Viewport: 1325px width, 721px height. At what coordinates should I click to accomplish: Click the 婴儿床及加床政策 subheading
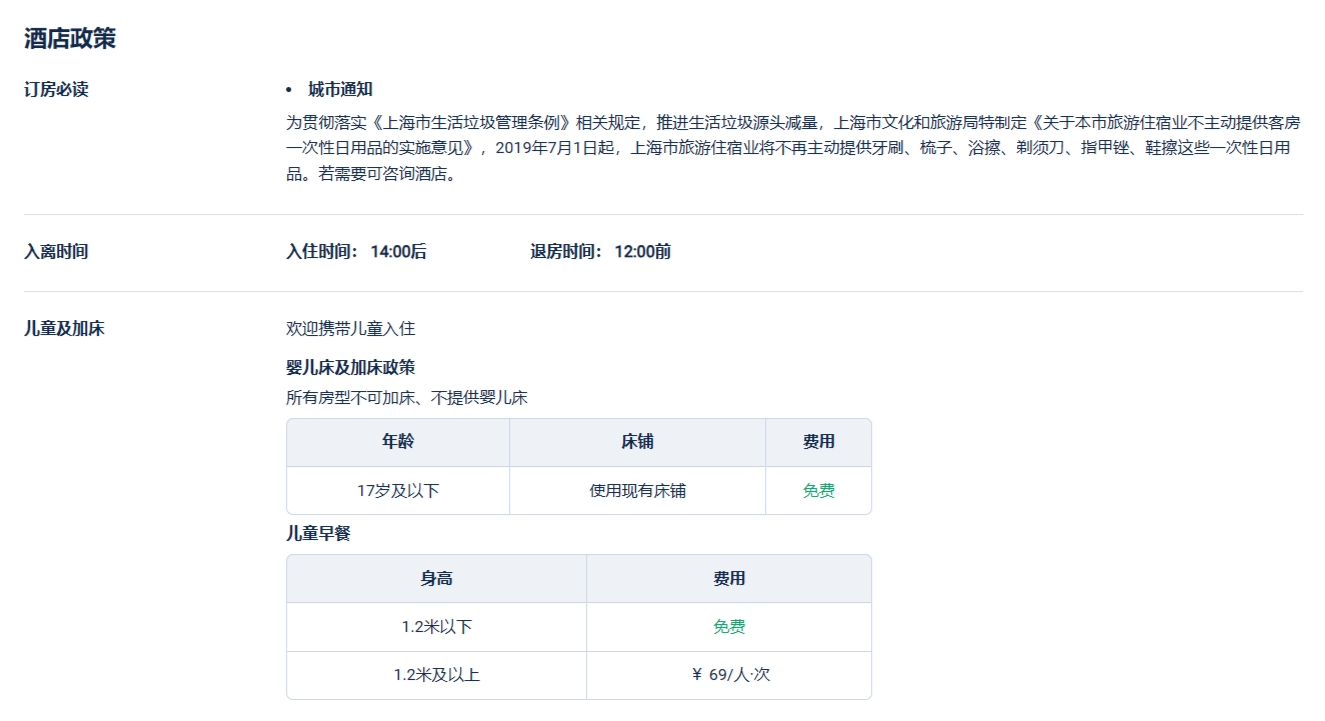[x=350, y=367]
